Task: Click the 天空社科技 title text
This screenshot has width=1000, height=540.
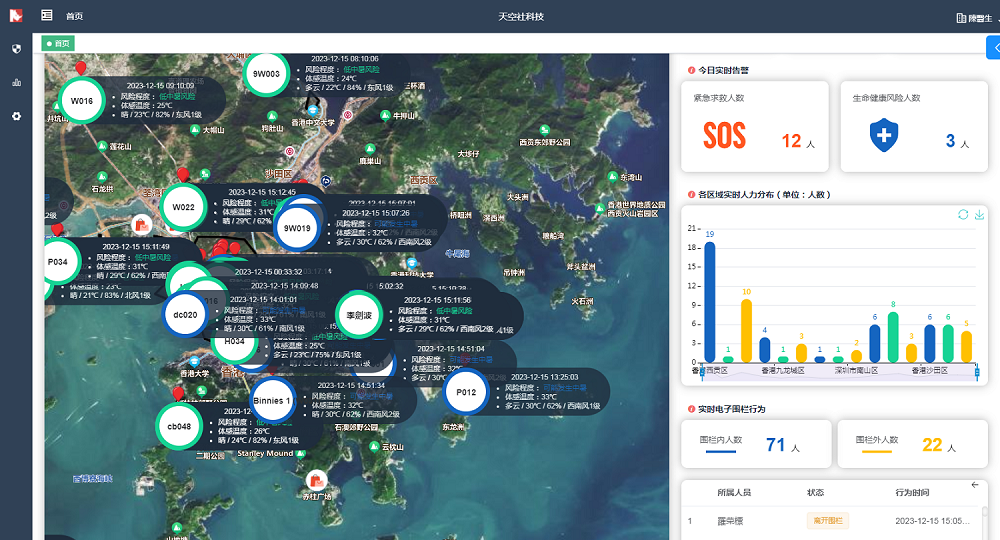Action: pyautogui.click(x=521, y=17)
